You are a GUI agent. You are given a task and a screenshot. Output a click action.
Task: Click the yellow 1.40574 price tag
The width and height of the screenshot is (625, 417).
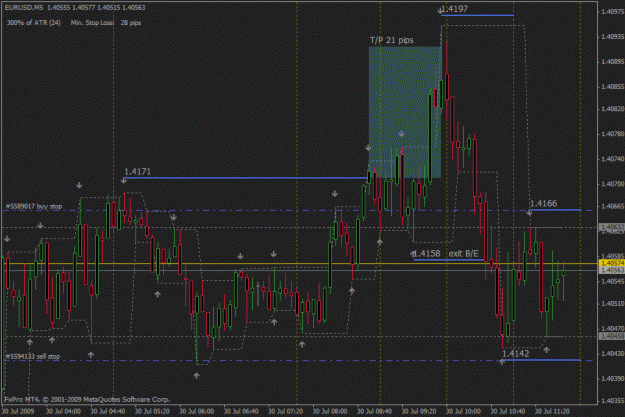612,264
